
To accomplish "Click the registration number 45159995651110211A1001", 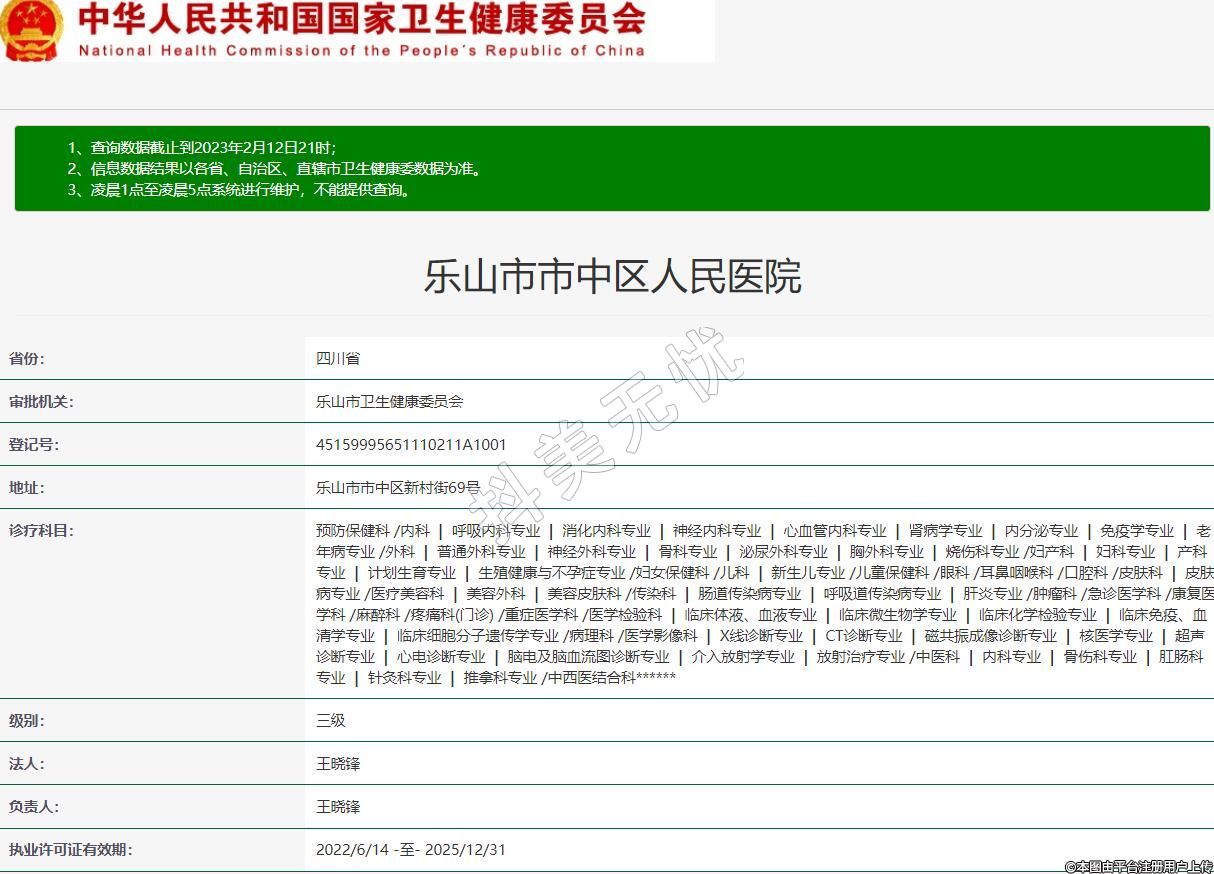I will (x=411, y=445).
